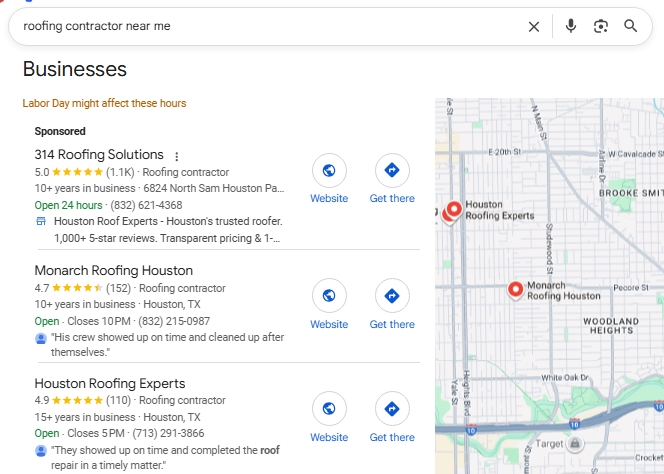Select Houston Roofing Experts pin on map
The image size is (664, 474).
coord(453,210)
